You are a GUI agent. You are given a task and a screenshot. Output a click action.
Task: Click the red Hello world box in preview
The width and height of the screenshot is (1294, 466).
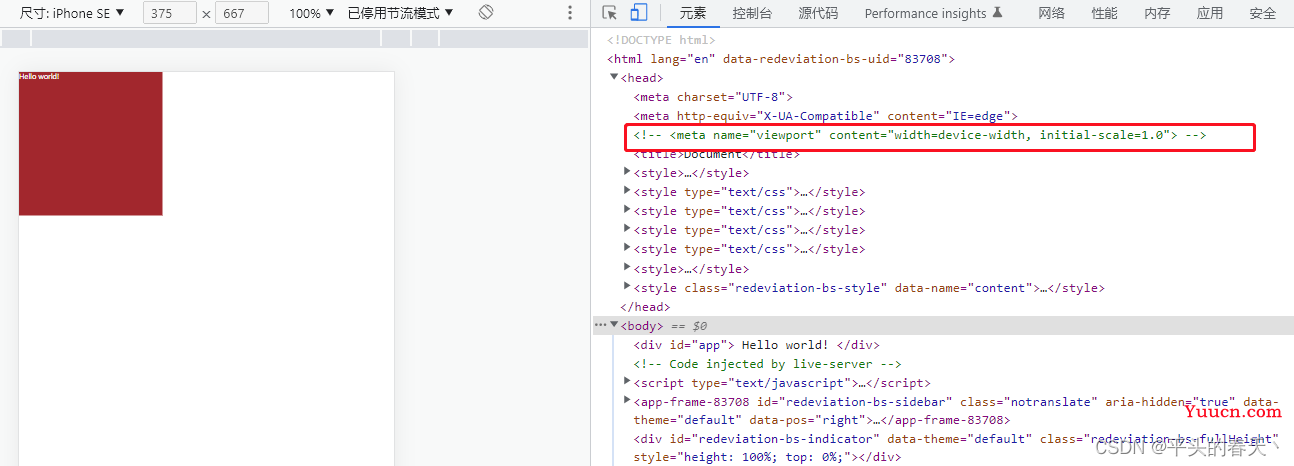90,143
